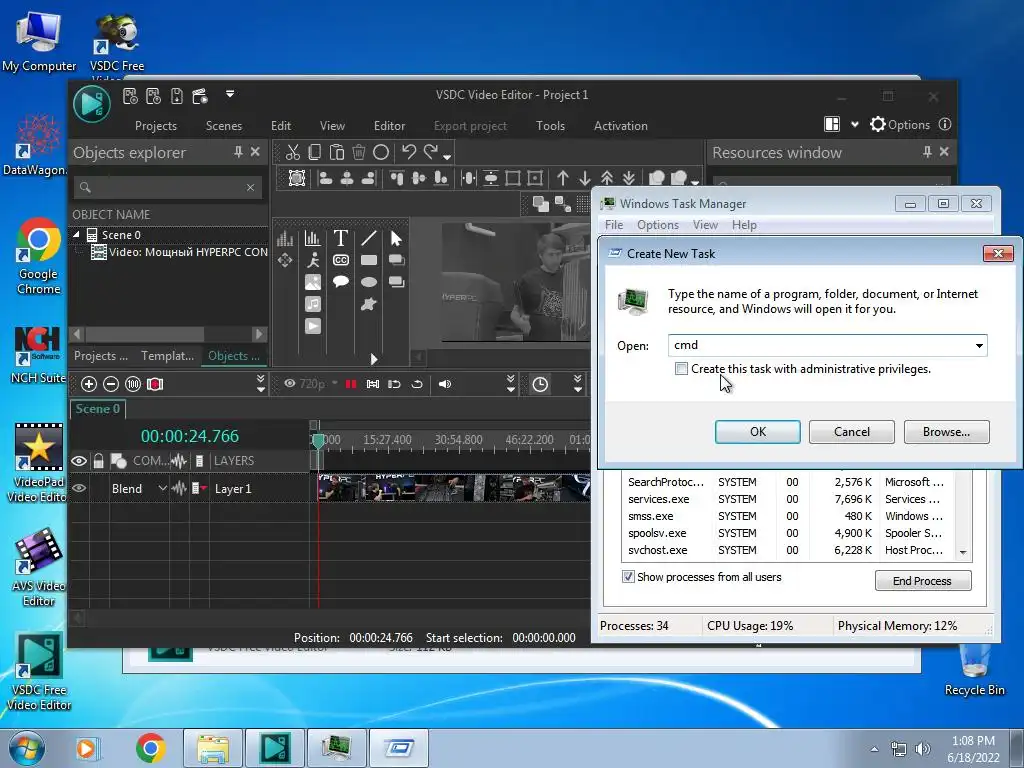The width and height of the screenshot is (1024, 768).
Task: Expand the dropdown next to layout icon
Action: coord(854,125)
